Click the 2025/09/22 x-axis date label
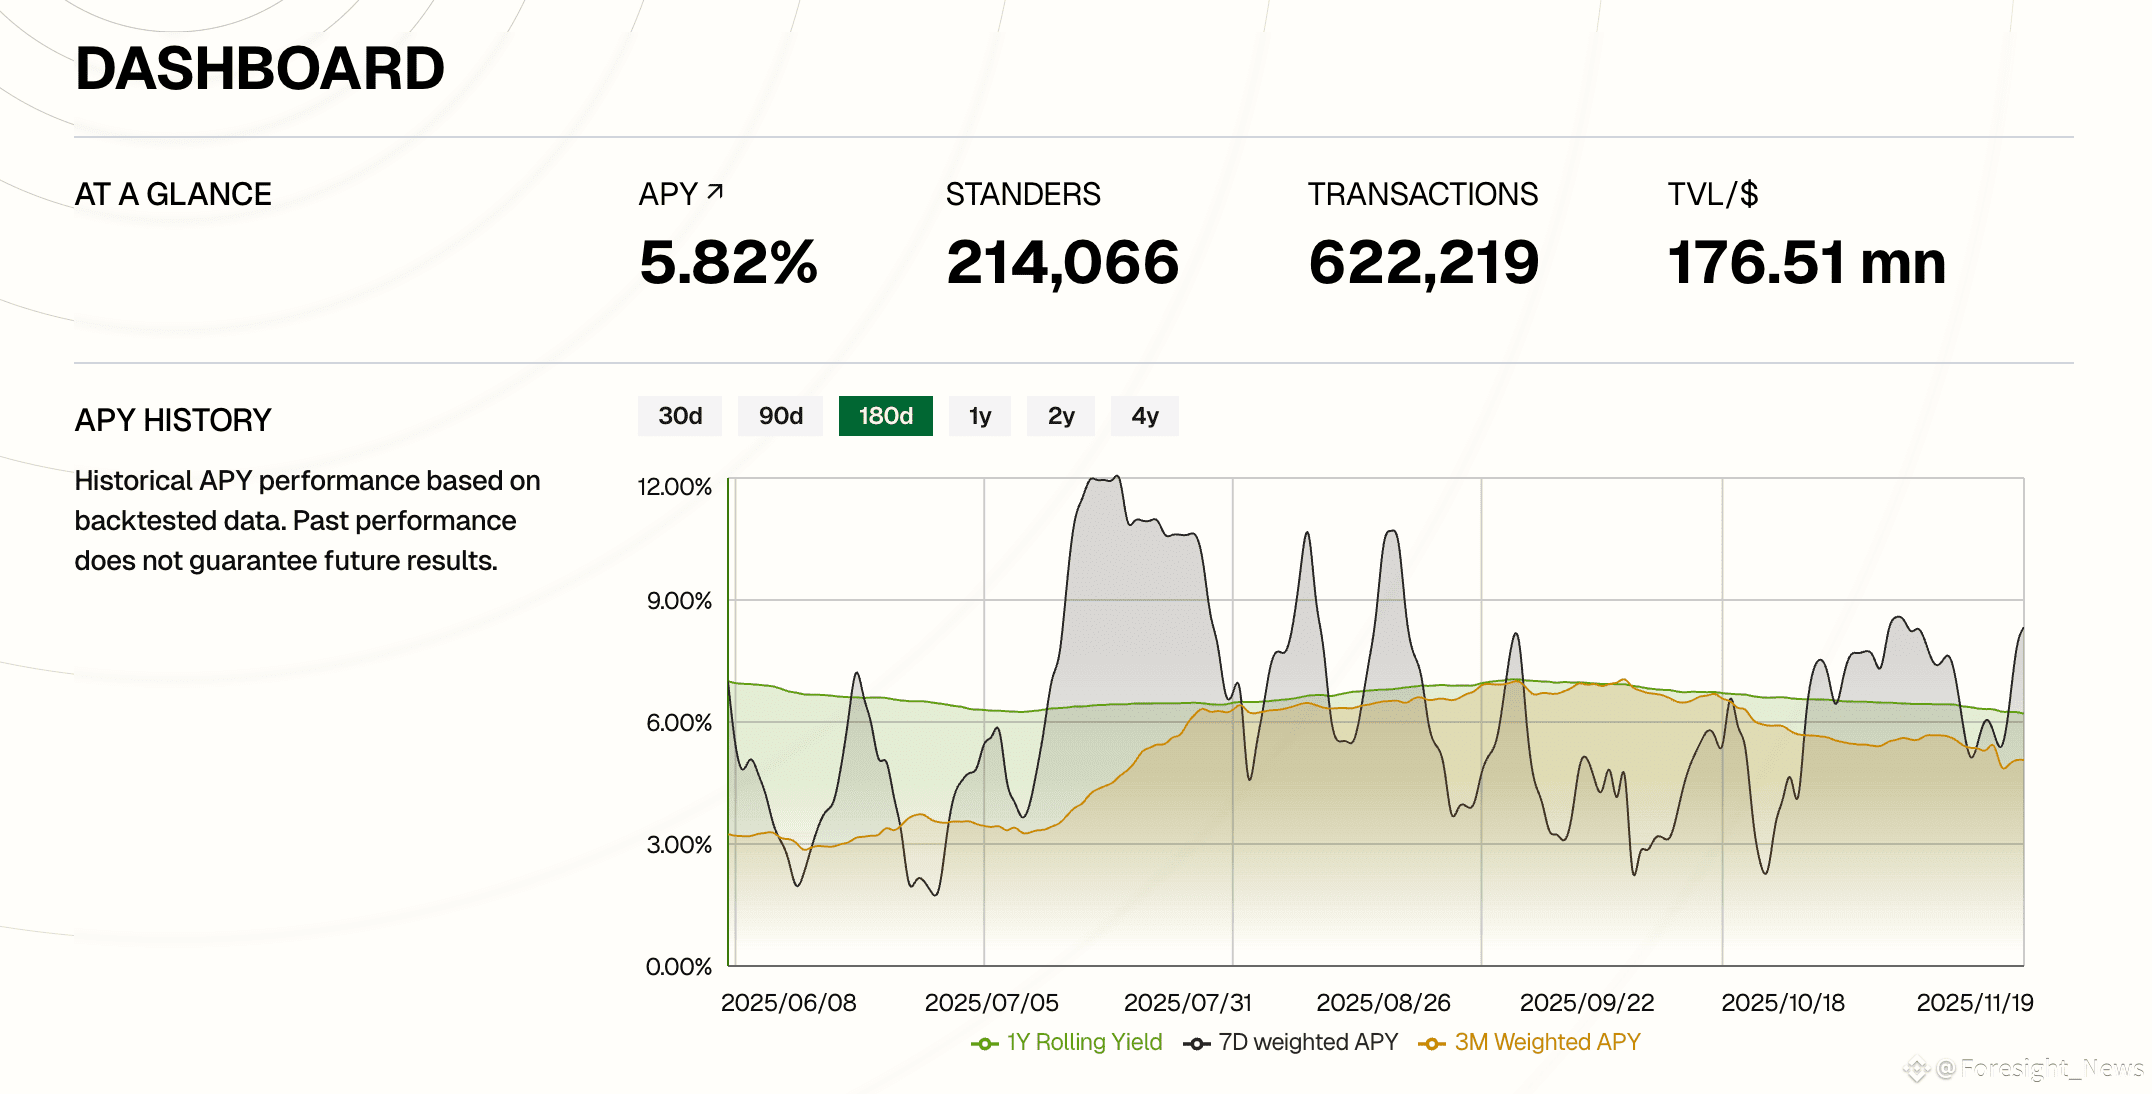 (x=1587, y=1002)
